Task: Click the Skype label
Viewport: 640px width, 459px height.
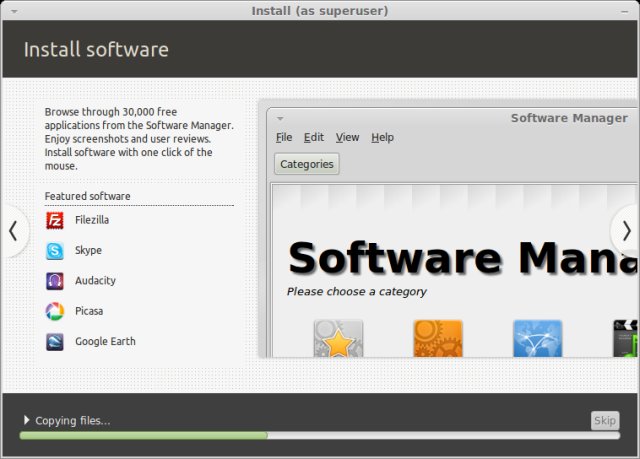Action: click(x=88, y=250)
